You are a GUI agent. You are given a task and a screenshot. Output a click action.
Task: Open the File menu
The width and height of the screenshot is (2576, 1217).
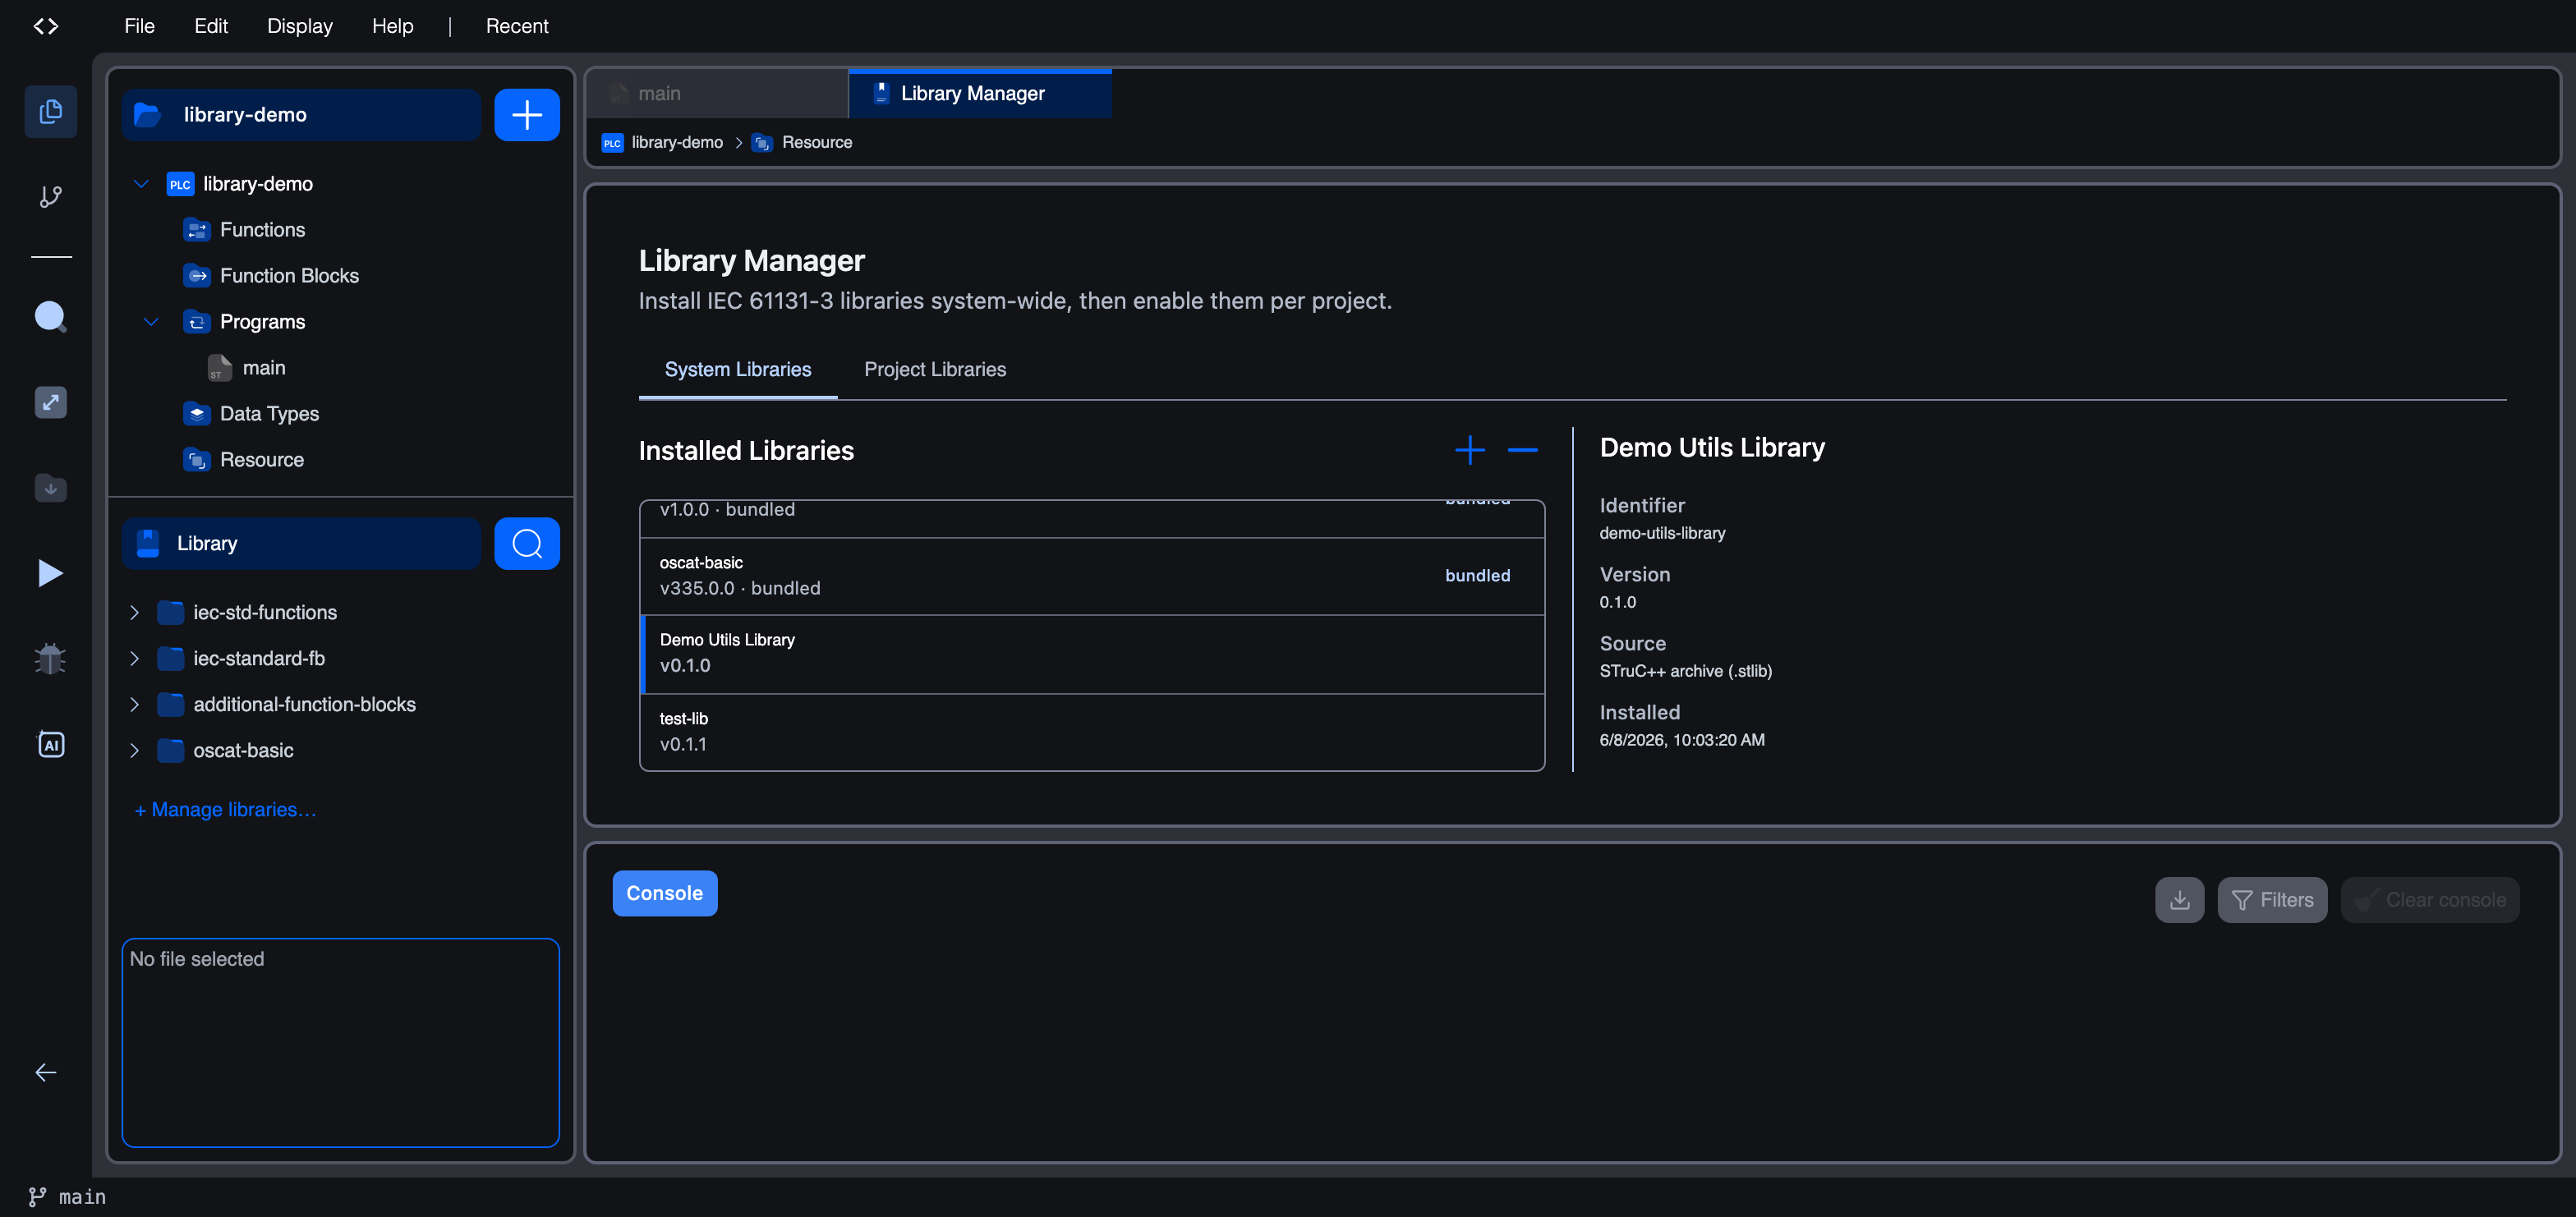point(139,26)
